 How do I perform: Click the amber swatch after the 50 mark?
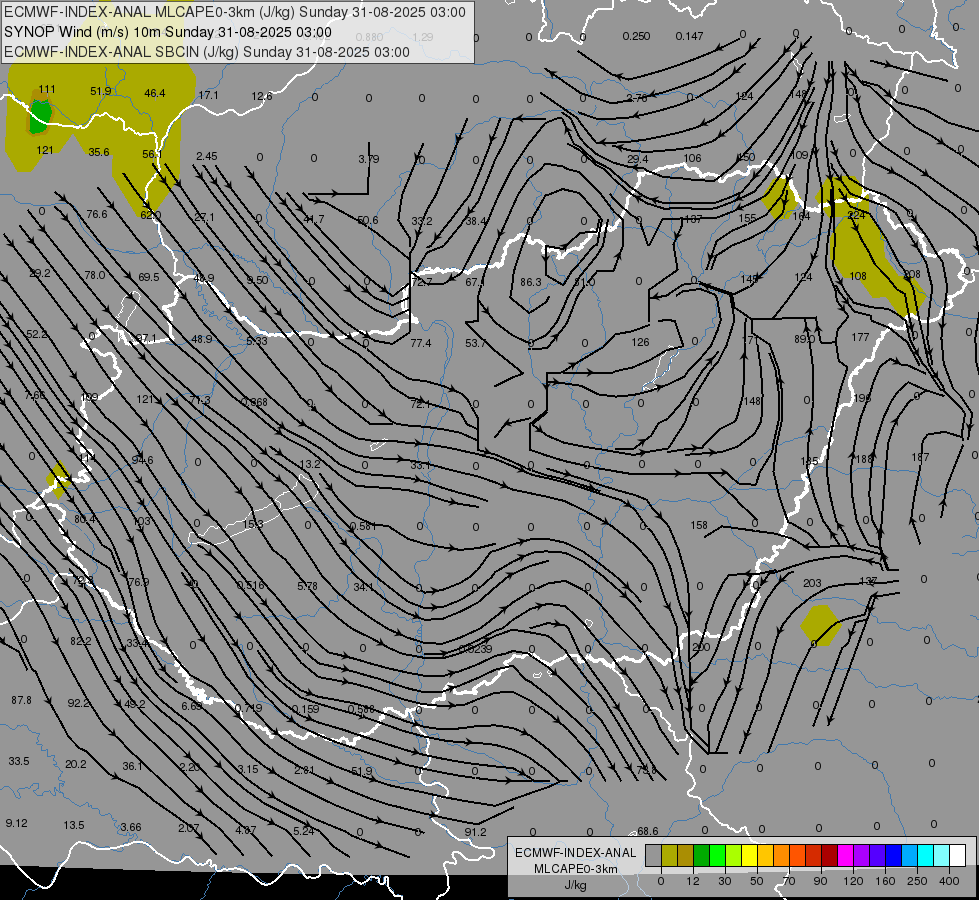point(765,855)
